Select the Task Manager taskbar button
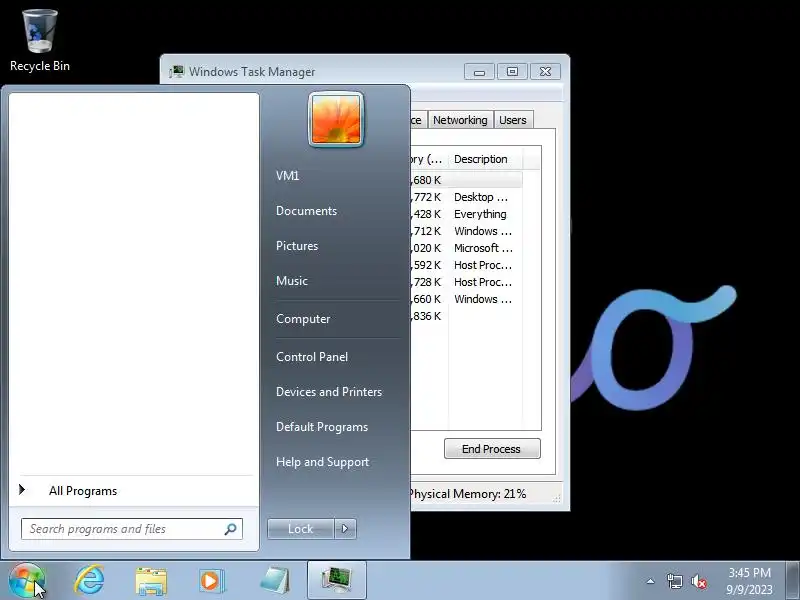The width and height of the screenshot is (800, 600). coord(337,581)
